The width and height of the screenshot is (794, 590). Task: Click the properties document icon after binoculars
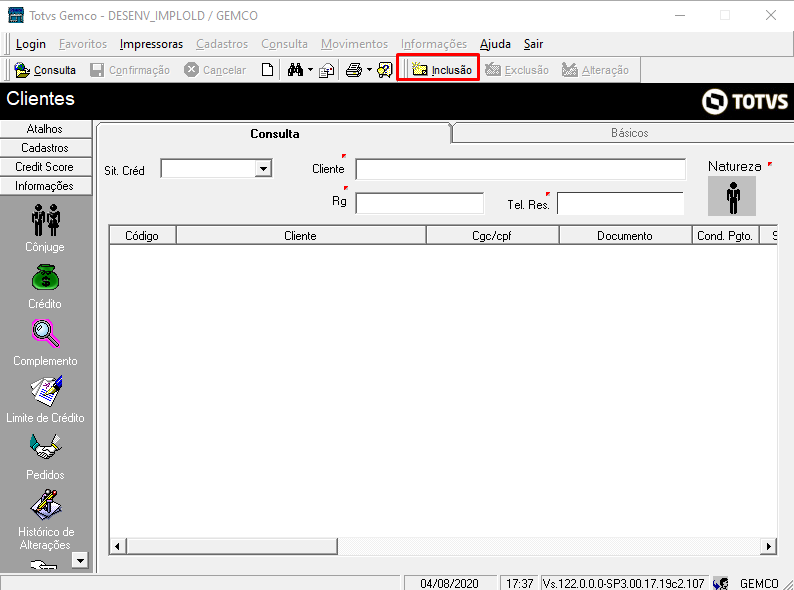[x=327, y=71]
